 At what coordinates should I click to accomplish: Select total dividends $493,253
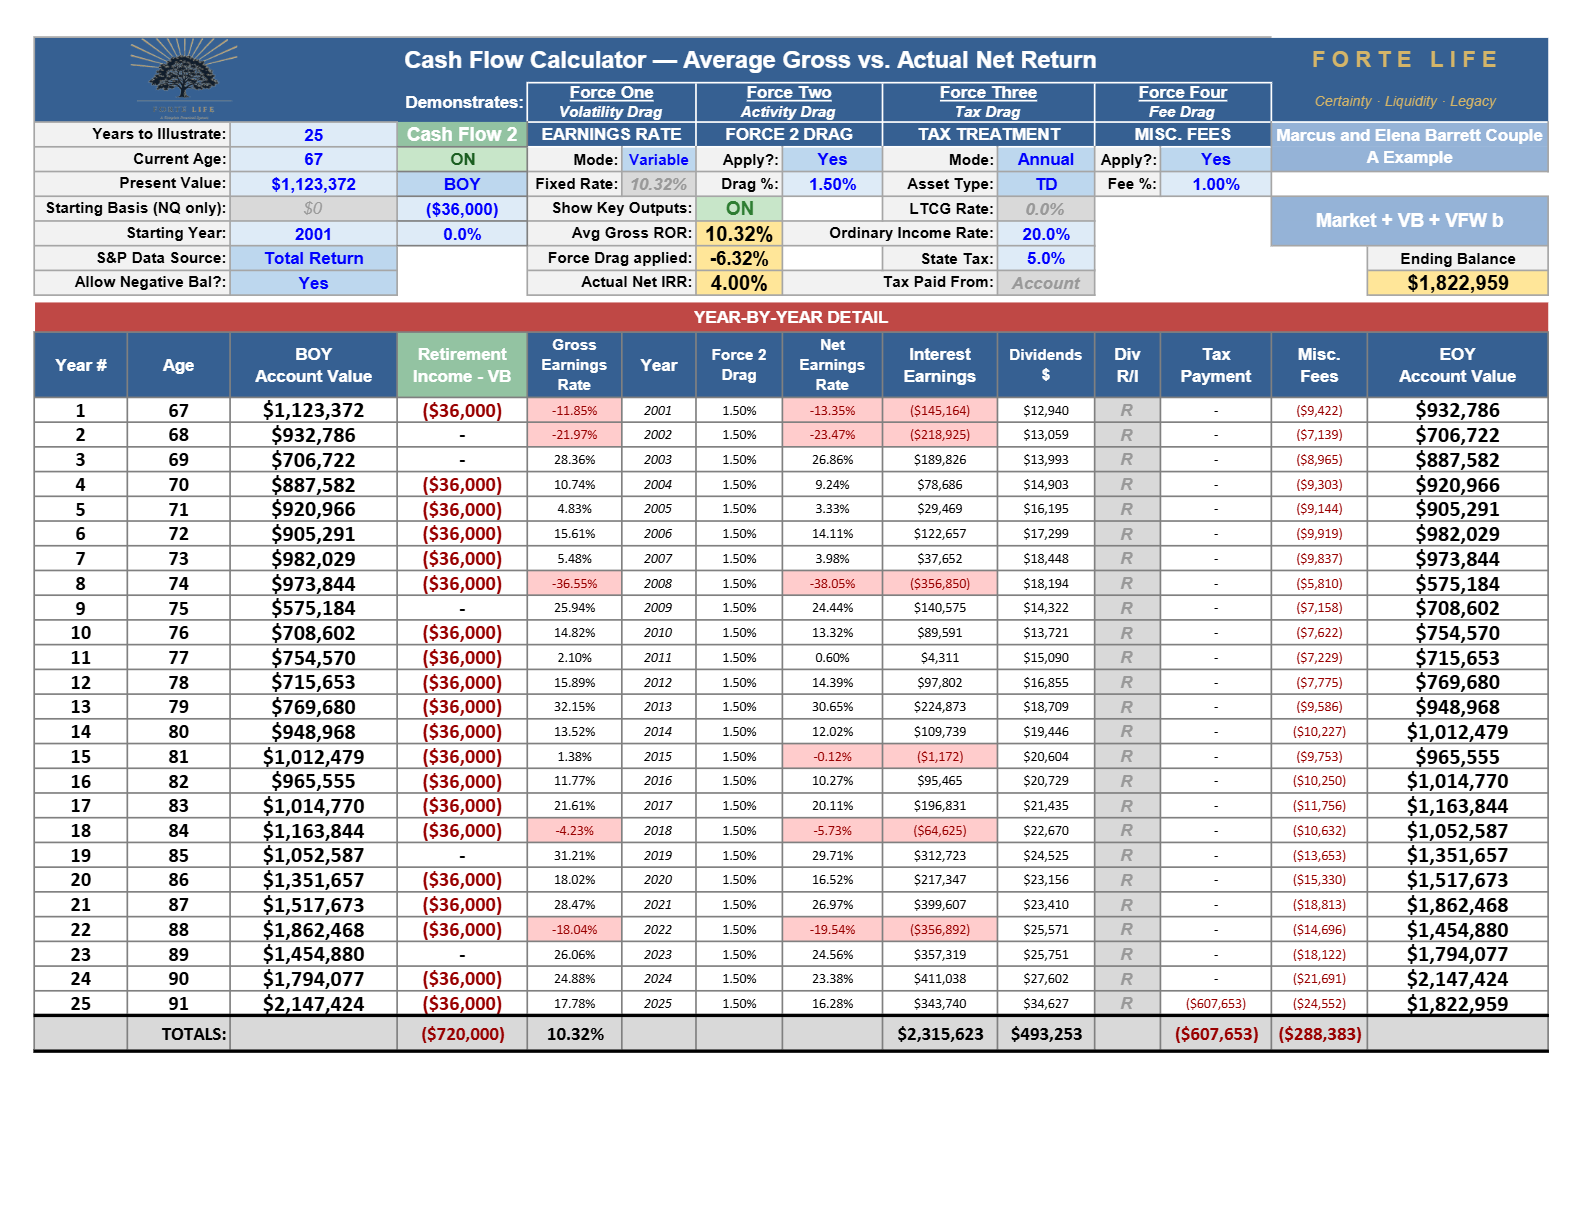pyautogui.click(x=1046, y=1034)
